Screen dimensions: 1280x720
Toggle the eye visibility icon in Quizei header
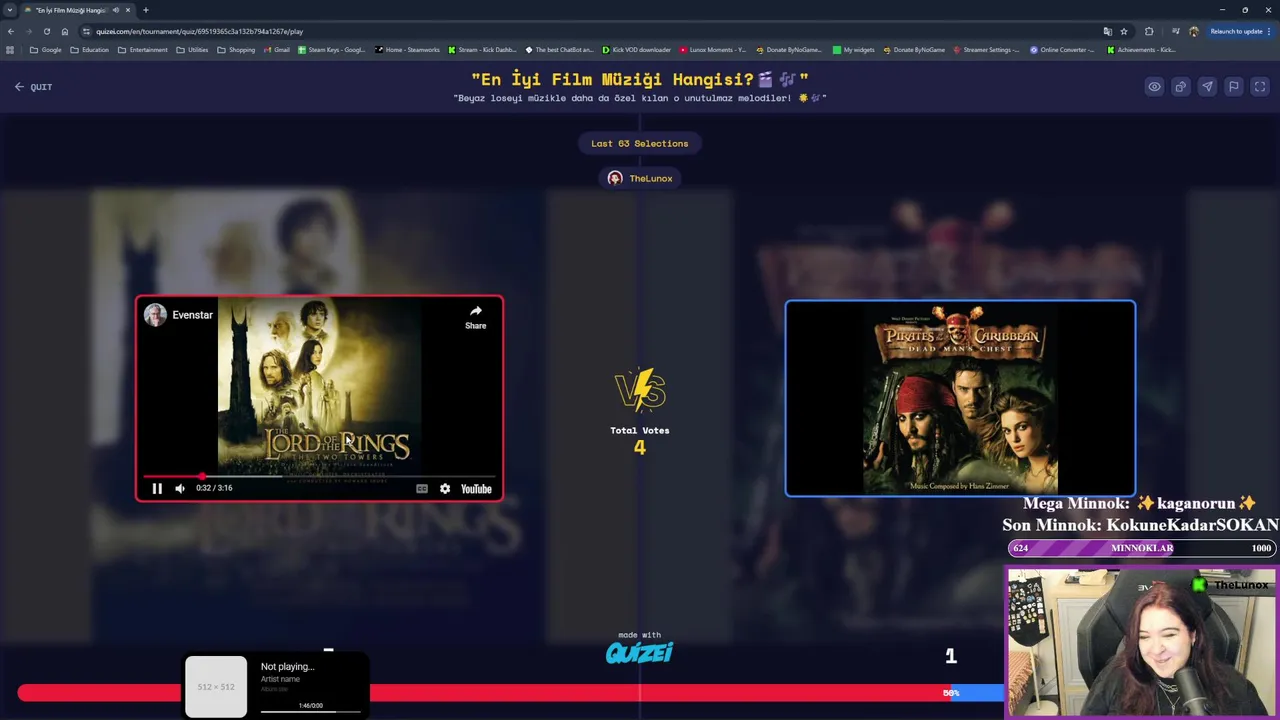1154,87
